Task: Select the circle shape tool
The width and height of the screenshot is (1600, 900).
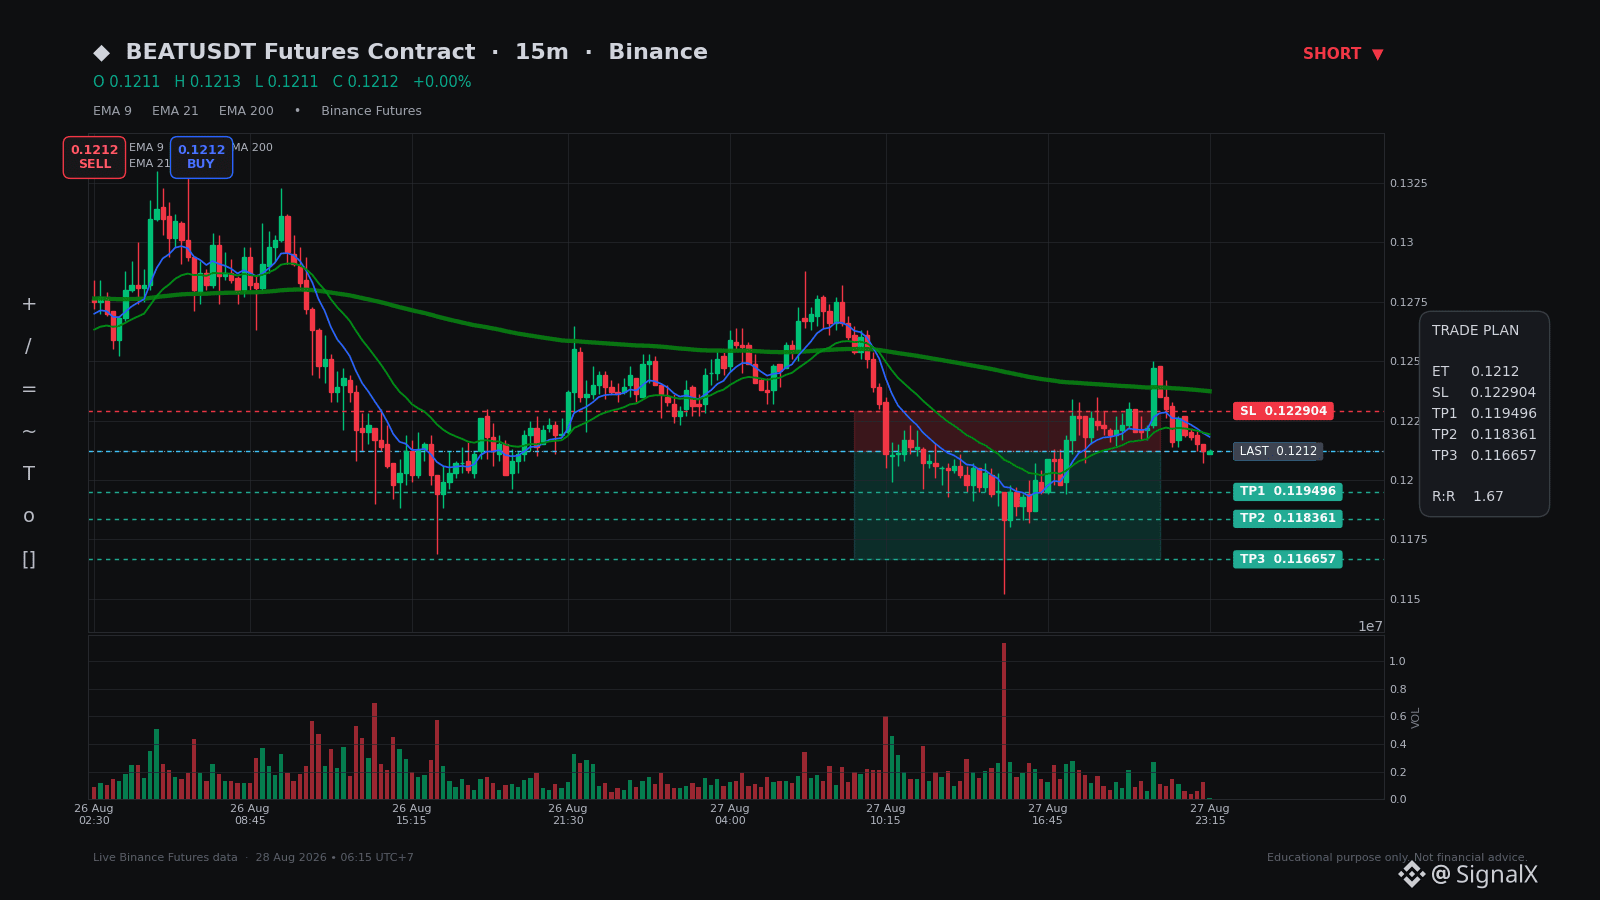Action: click(29, 517)
